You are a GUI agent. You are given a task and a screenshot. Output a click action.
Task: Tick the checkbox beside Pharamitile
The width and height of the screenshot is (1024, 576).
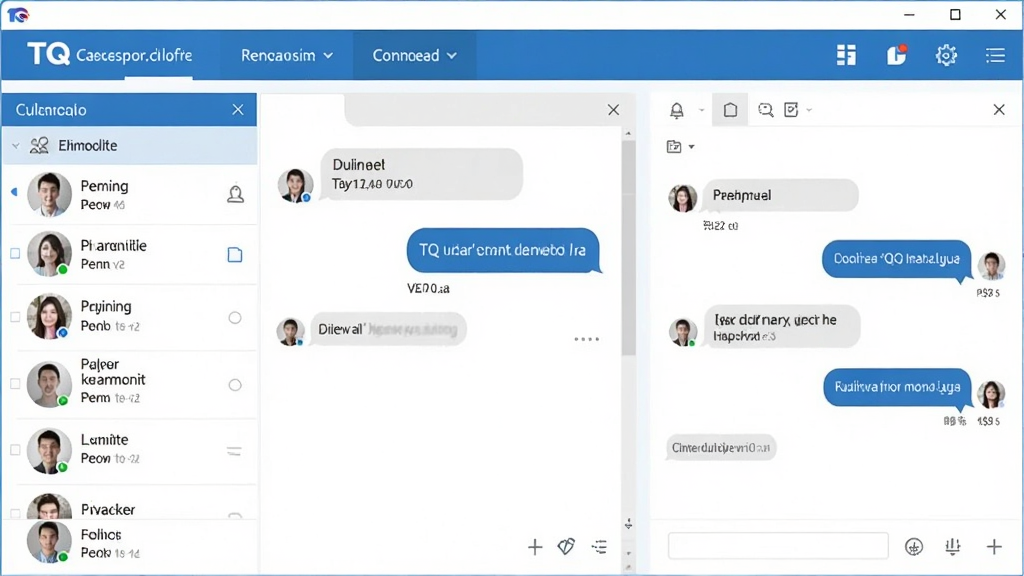click(15, 253)
